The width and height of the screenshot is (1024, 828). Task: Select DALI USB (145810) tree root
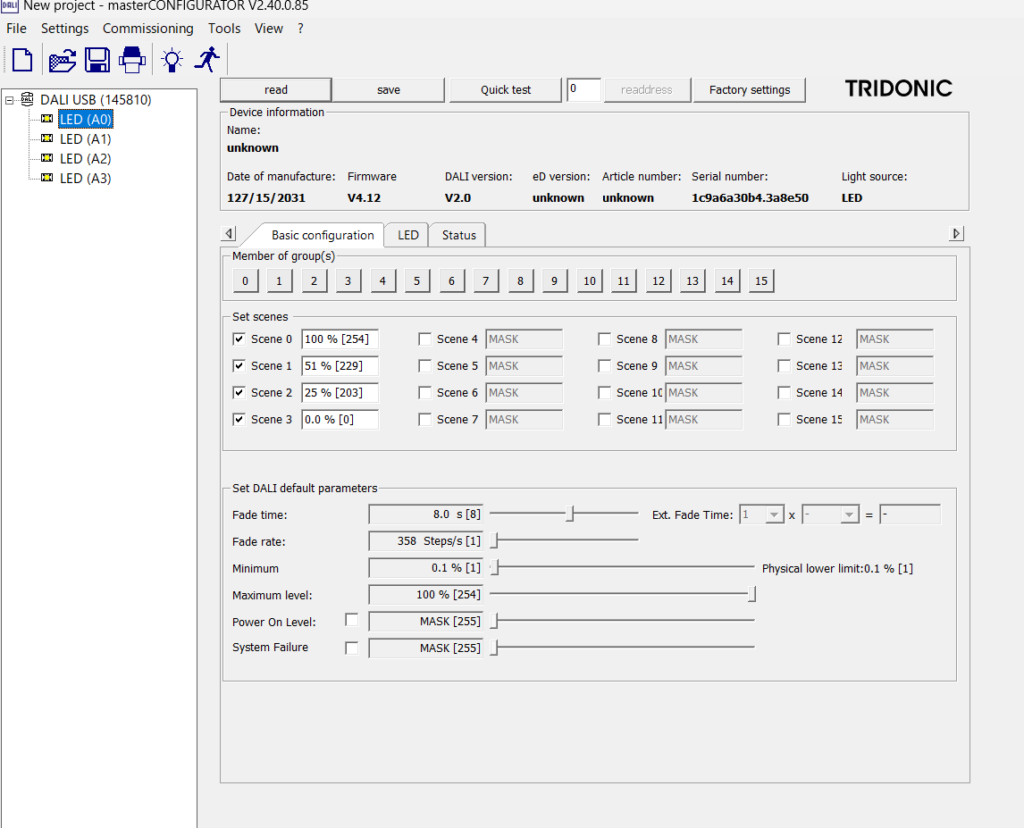click(x=95, y=100)
